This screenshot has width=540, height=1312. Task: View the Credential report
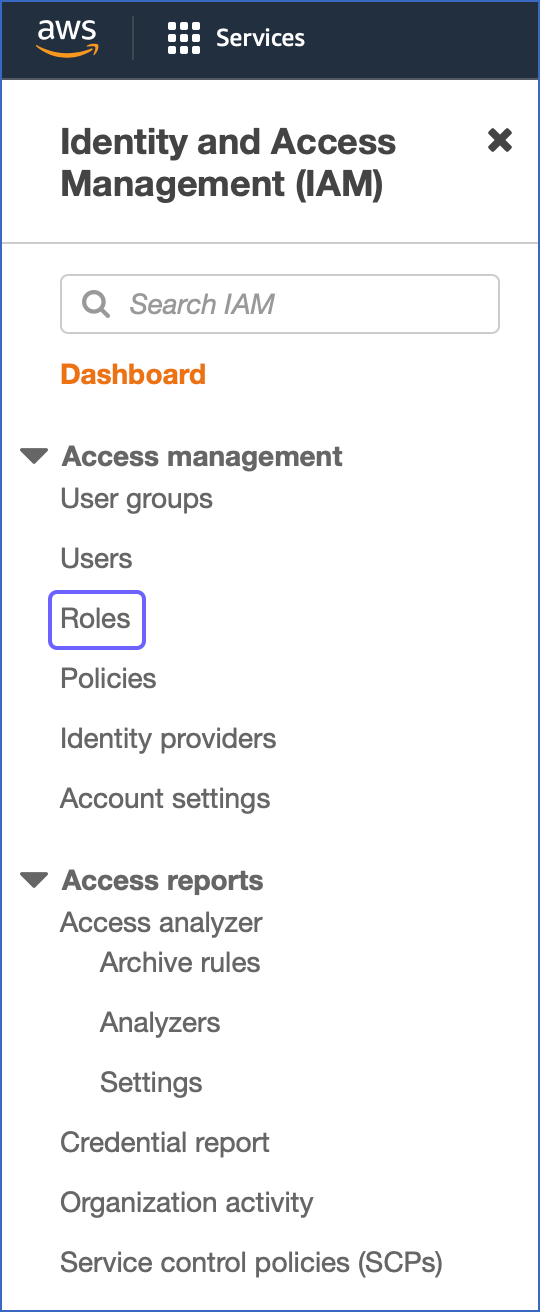166,1142
